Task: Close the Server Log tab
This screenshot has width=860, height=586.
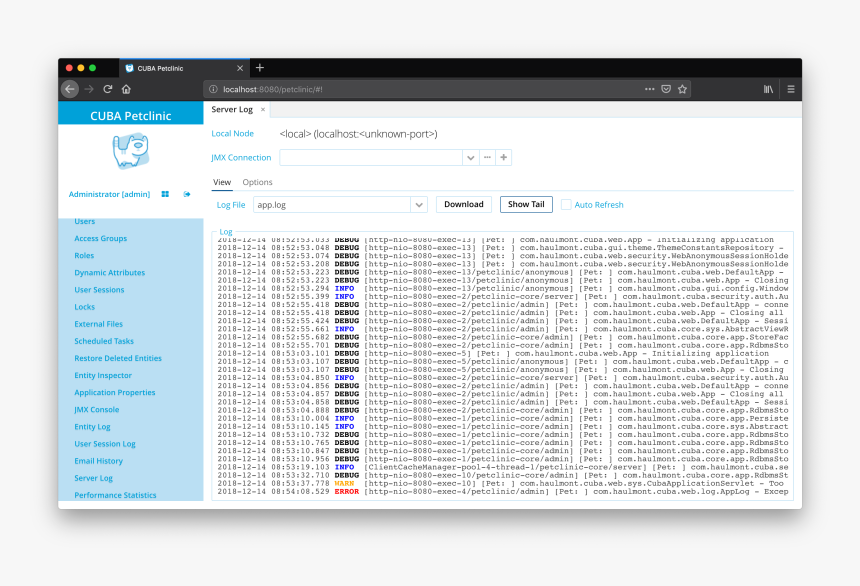Action: coord(263,110)
